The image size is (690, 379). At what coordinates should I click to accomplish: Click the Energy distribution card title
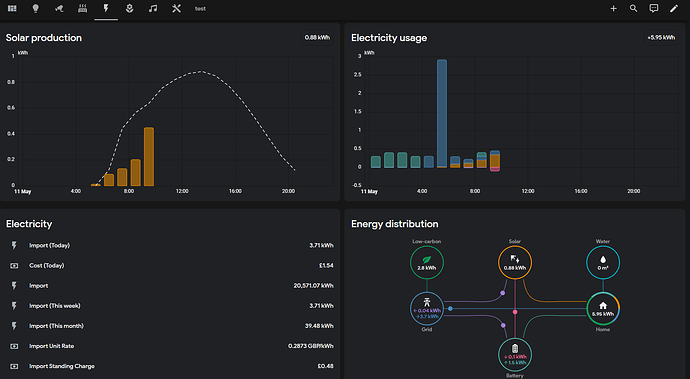coord(395,224)
